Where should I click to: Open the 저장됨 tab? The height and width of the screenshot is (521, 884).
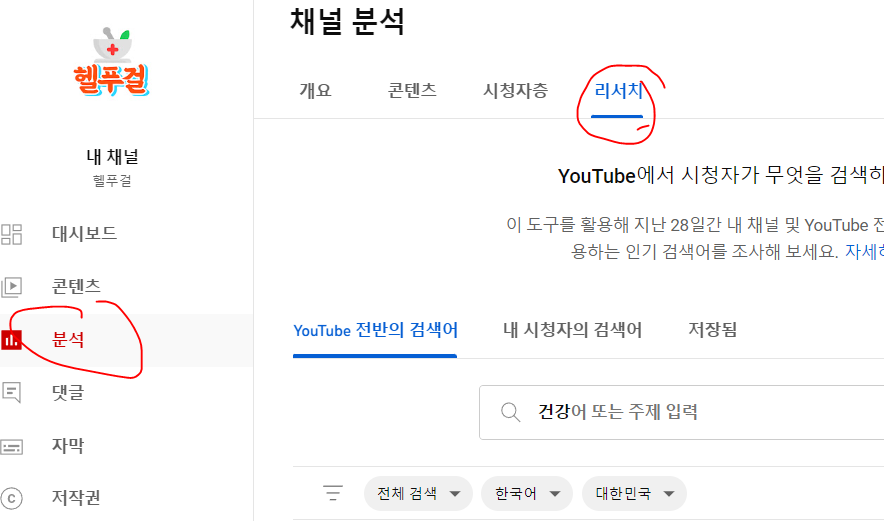pos(713,330)
